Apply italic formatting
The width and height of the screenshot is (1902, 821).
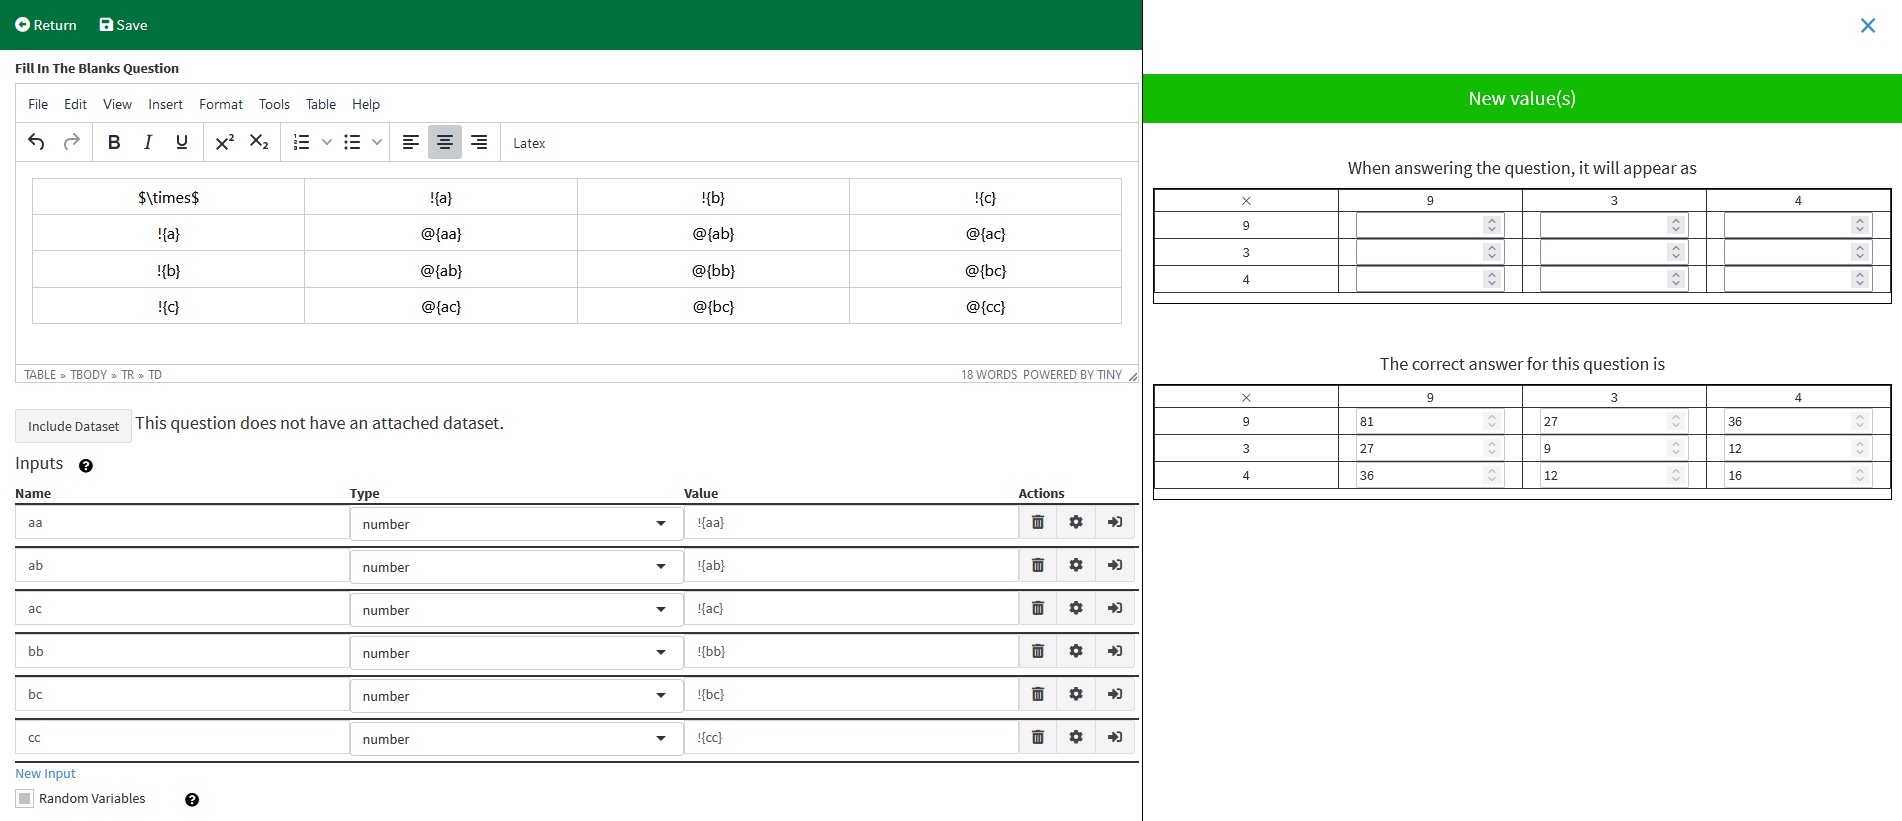click(148, 143)
